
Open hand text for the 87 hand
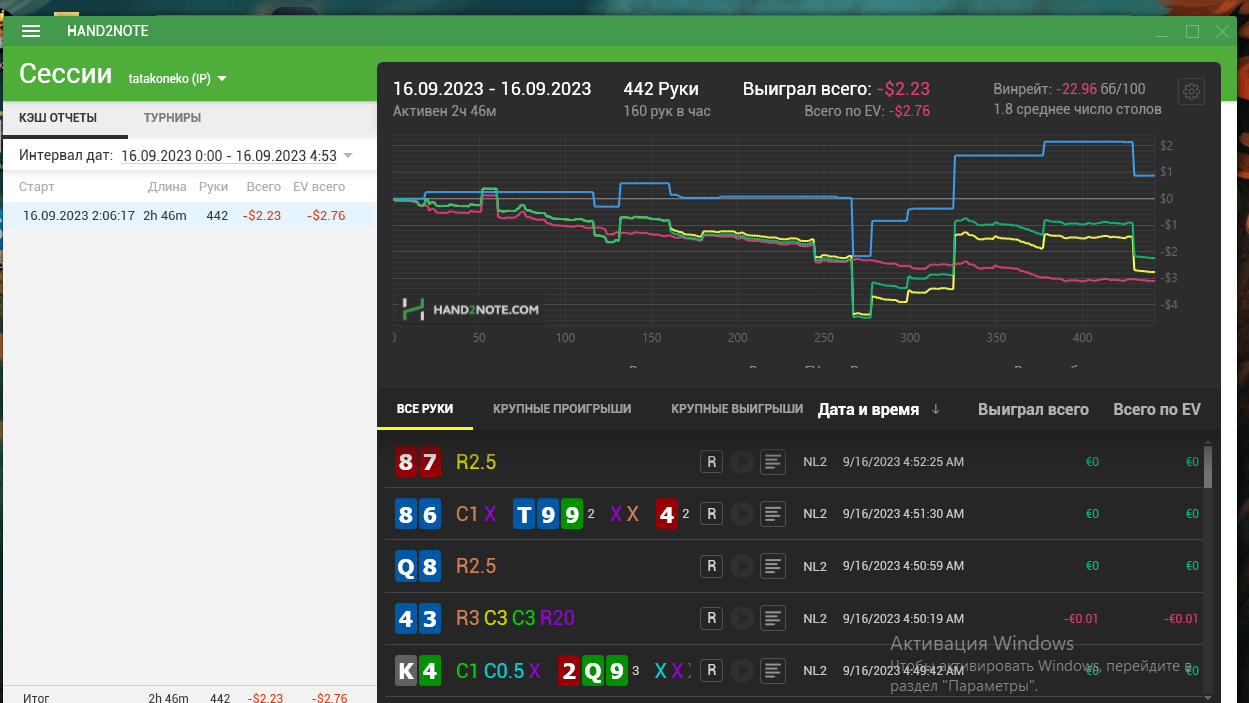(772, 462)
